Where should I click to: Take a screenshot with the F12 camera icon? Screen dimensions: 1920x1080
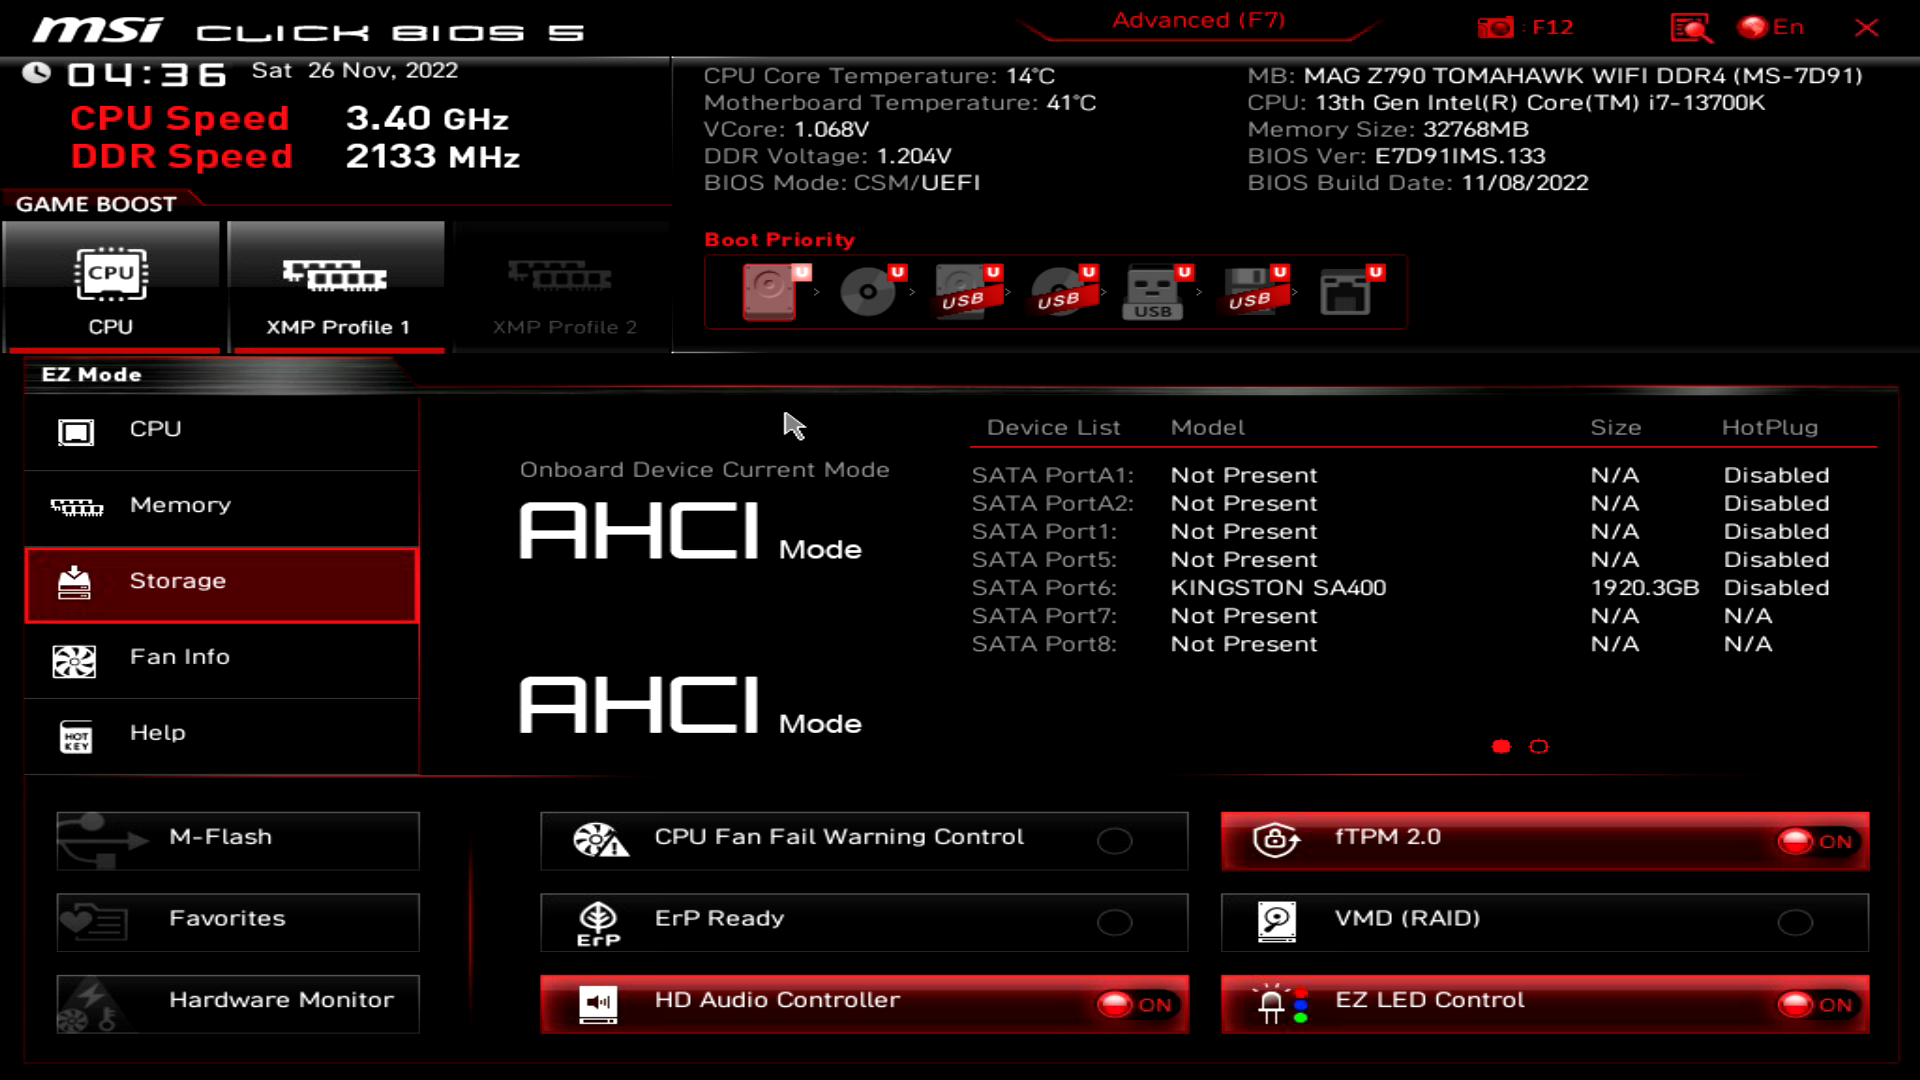(1496, 27)
